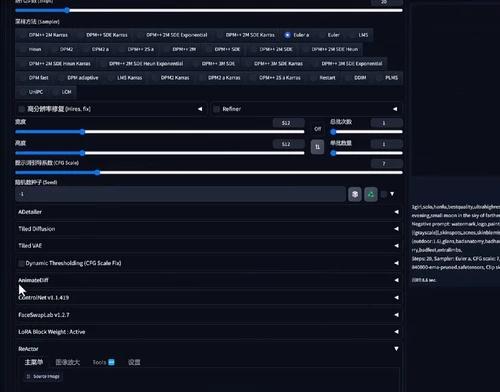Switch to ReActor main menu tab (主菜单)
The width and height of the screenshot is (500, 392).
pos(34,362)
